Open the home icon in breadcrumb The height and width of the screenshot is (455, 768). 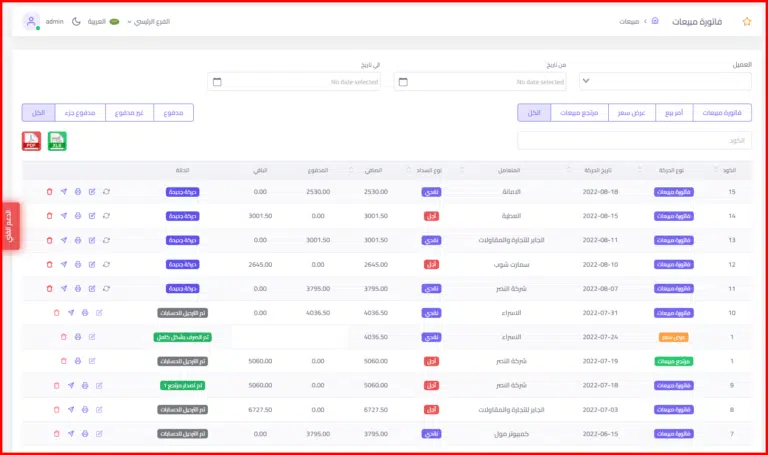(x=655, y=21)
